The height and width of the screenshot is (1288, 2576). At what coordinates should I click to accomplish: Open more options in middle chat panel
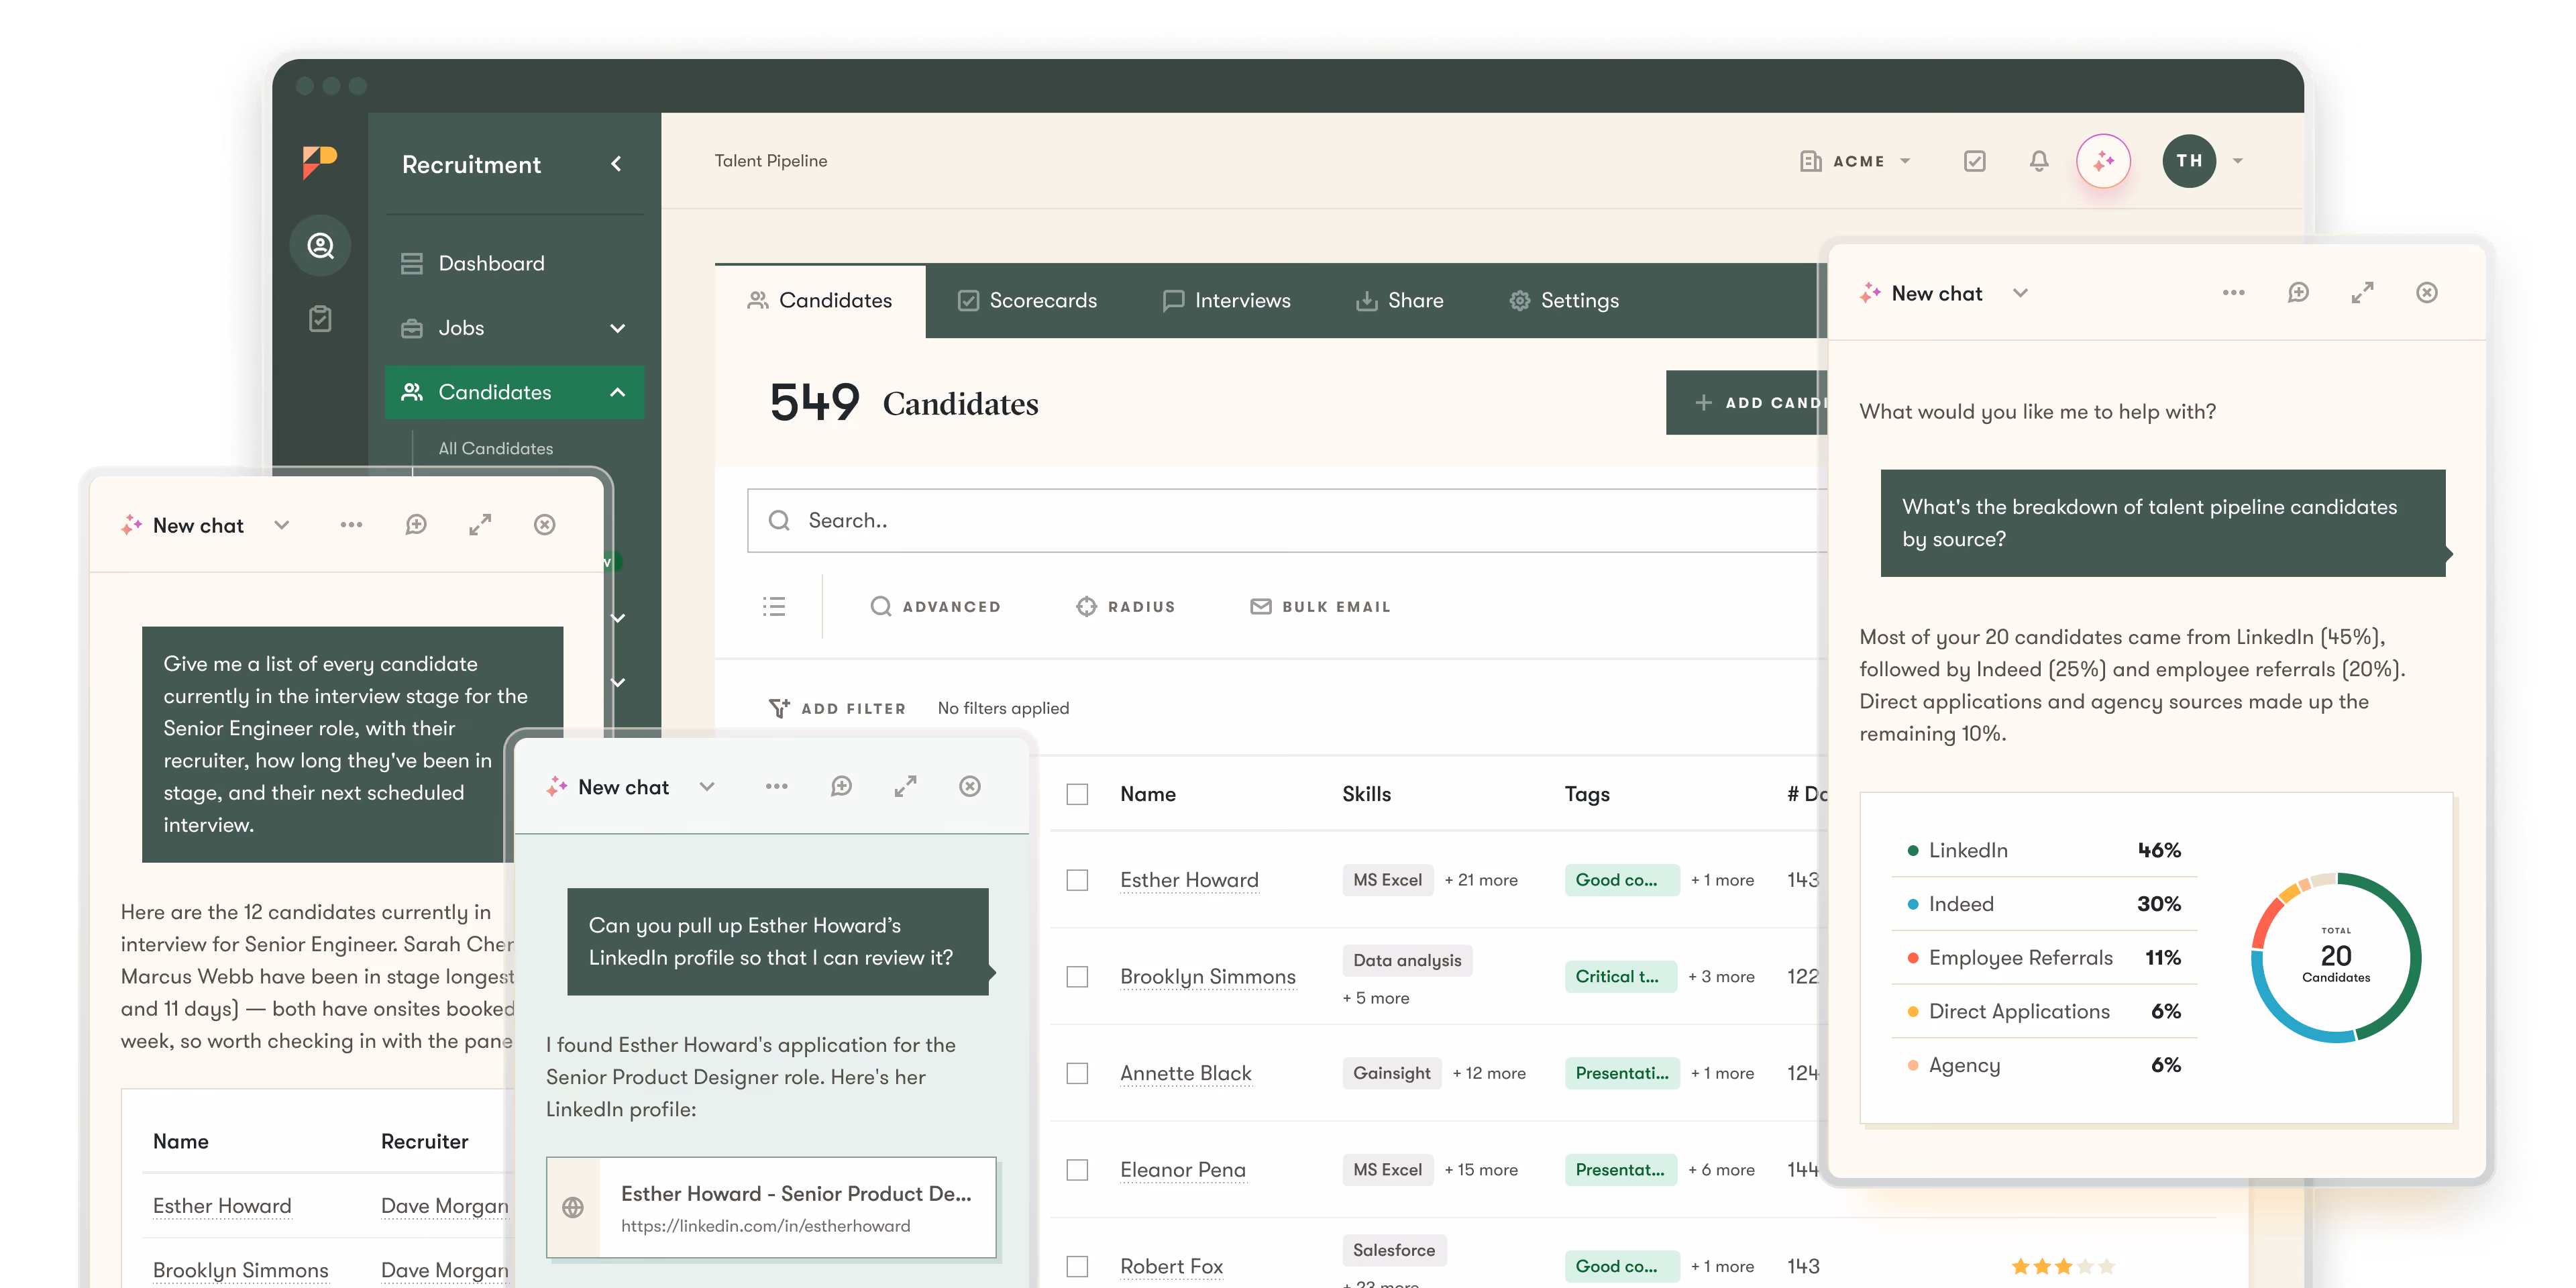776,787
